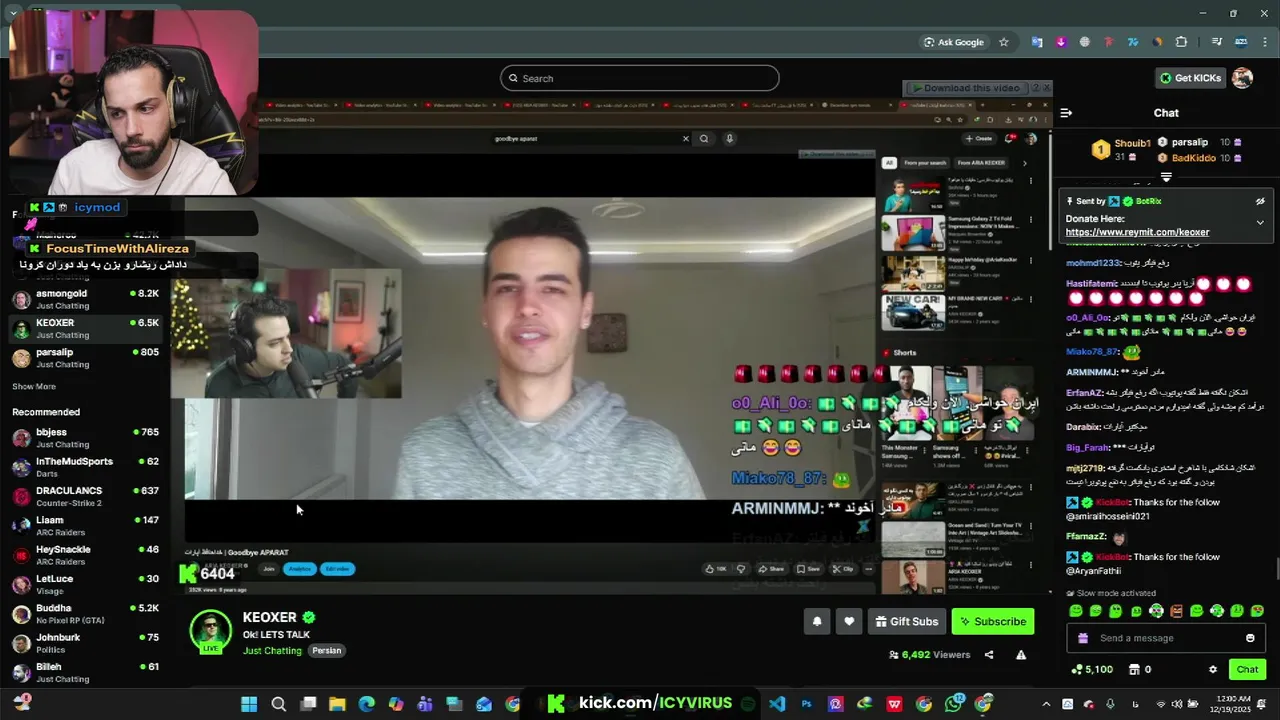Click the Kick search field
1280x720 pixels.
click(x=640, y=78)
